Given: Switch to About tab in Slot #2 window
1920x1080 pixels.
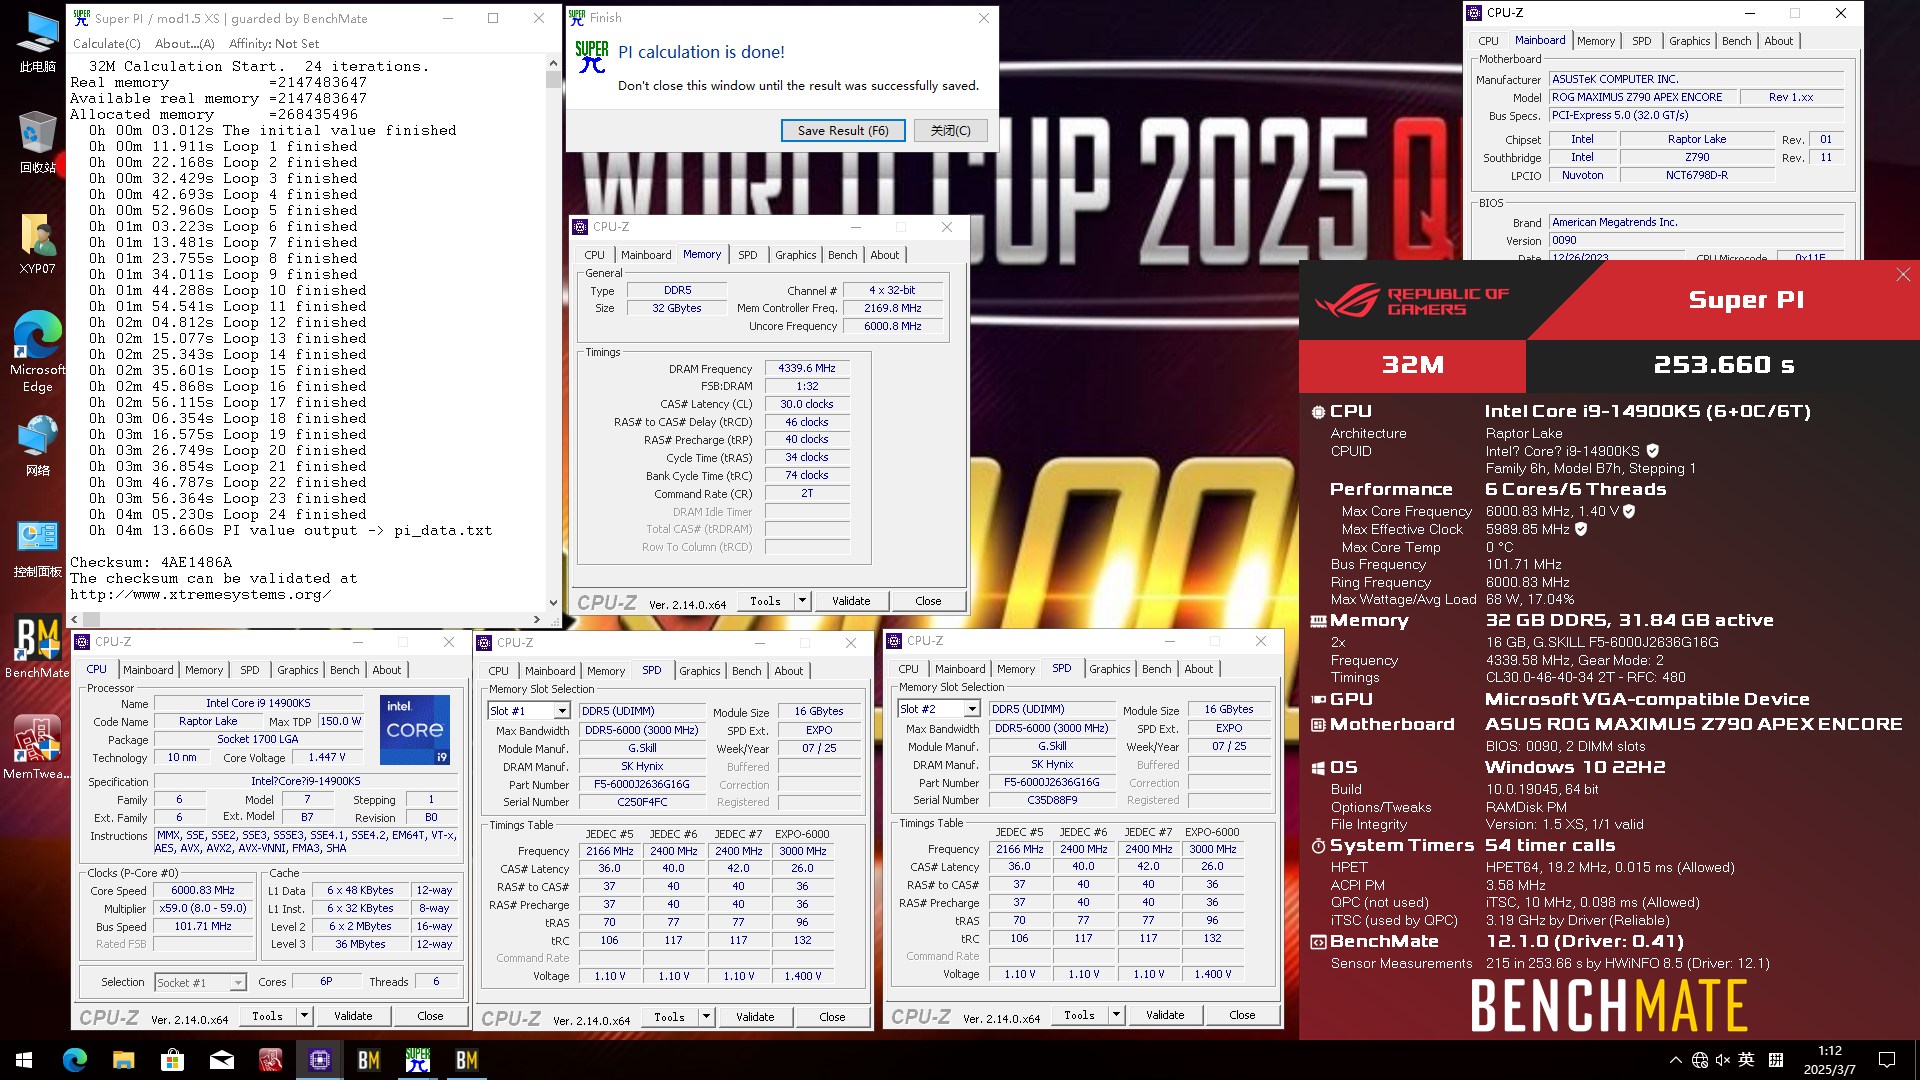Looking at the screenshot, I should pyautogui.click(x=1198, y=669).
